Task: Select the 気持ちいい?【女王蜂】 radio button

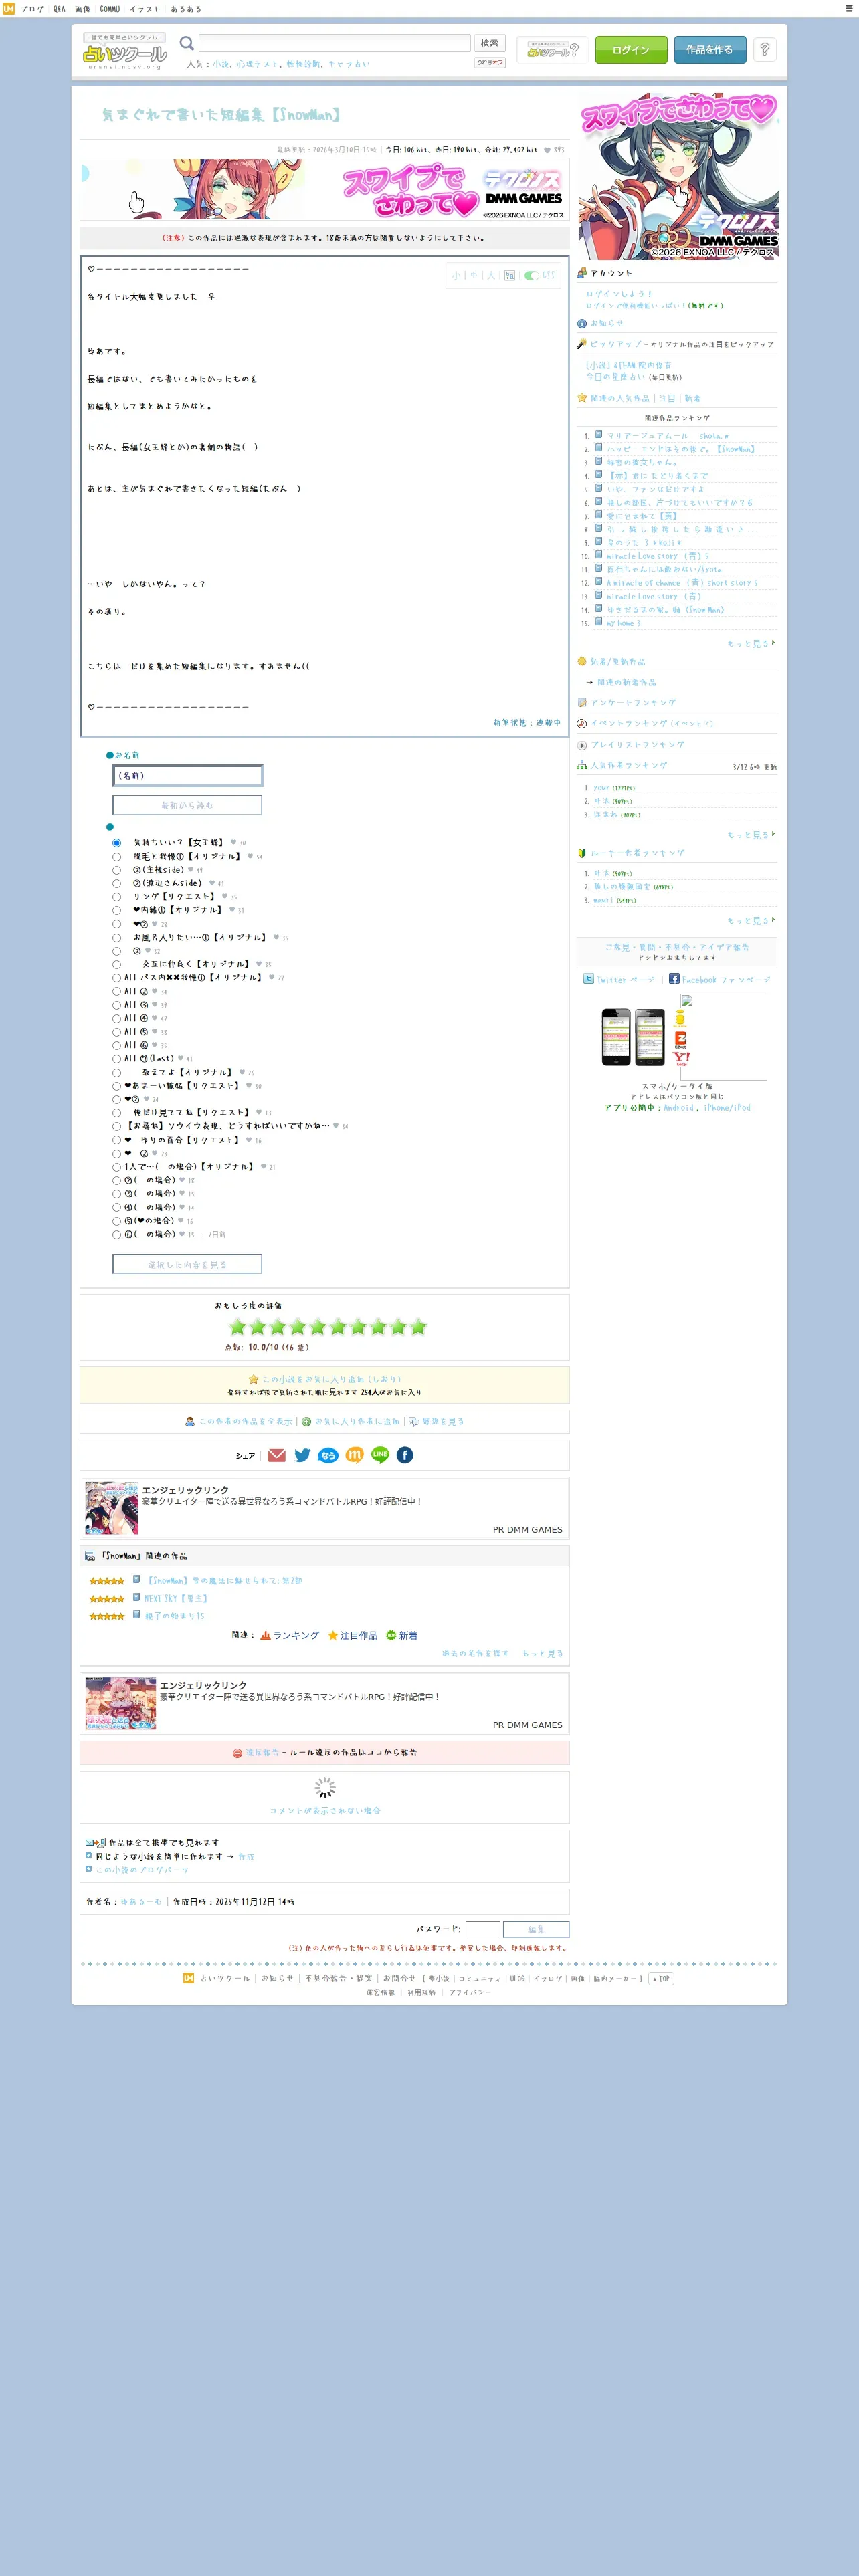Action: 116,843
